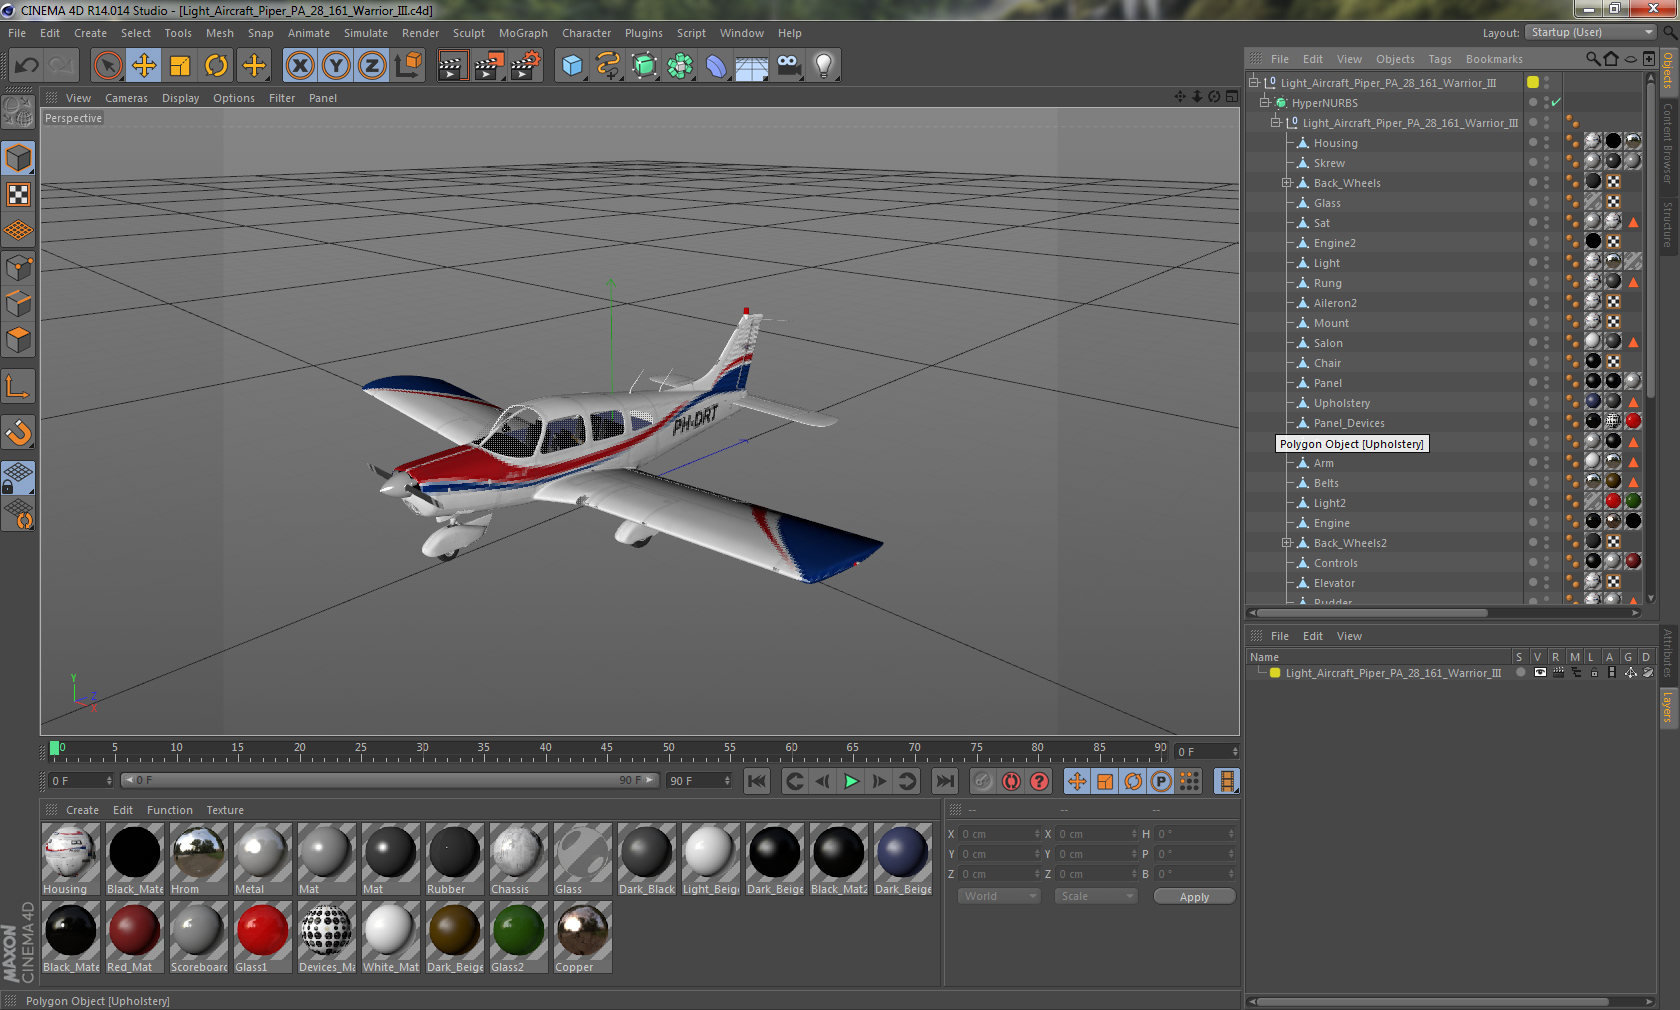Toggle HyperNURBS enable checkmark

coord(1555,102)
